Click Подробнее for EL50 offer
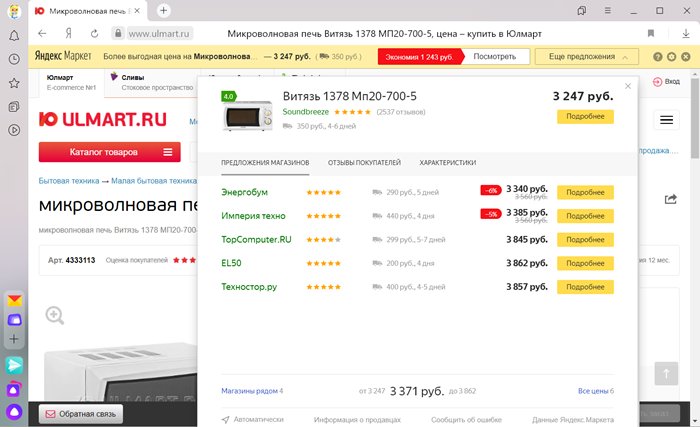700x427 pixels. (585, 264)
